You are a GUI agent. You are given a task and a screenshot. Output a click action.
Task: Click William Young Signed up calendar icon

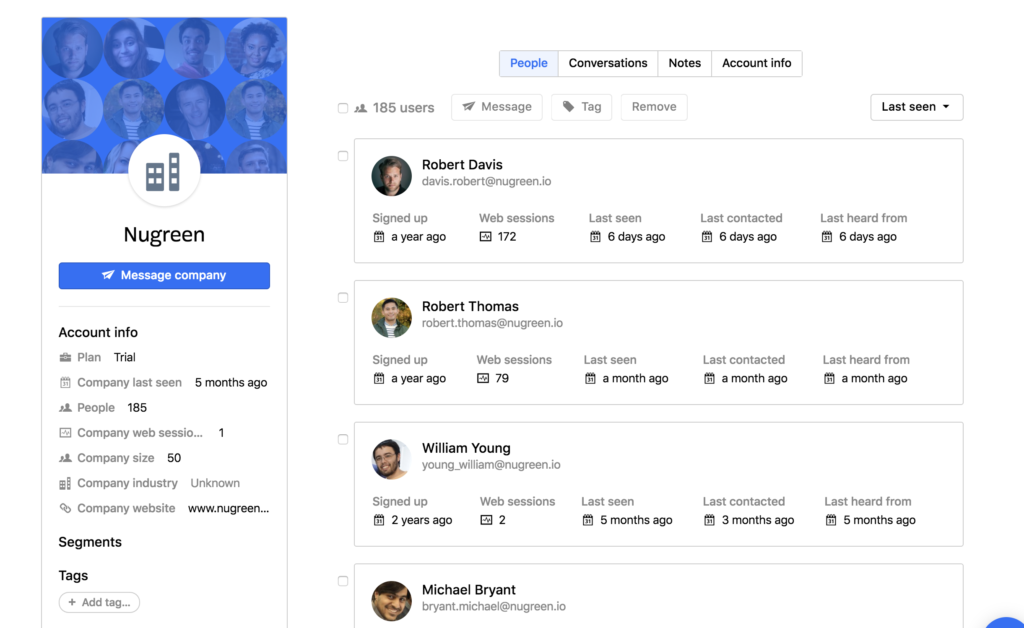pyautogui.click(x=379, y=520)
